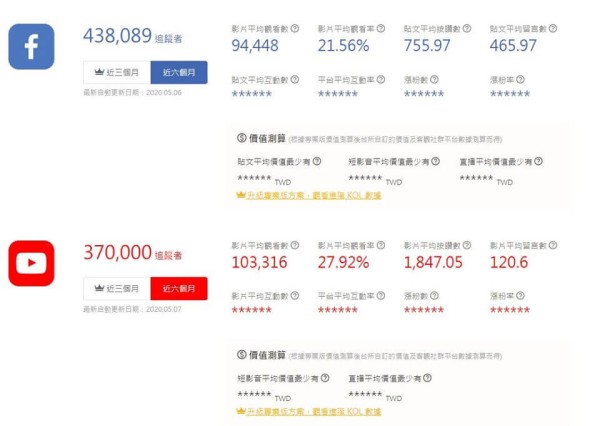Screen dimensions: 600x426
Task: Open help icon beside Facebook 短影音平均價值最少有
Action: [x=435, y=162]
